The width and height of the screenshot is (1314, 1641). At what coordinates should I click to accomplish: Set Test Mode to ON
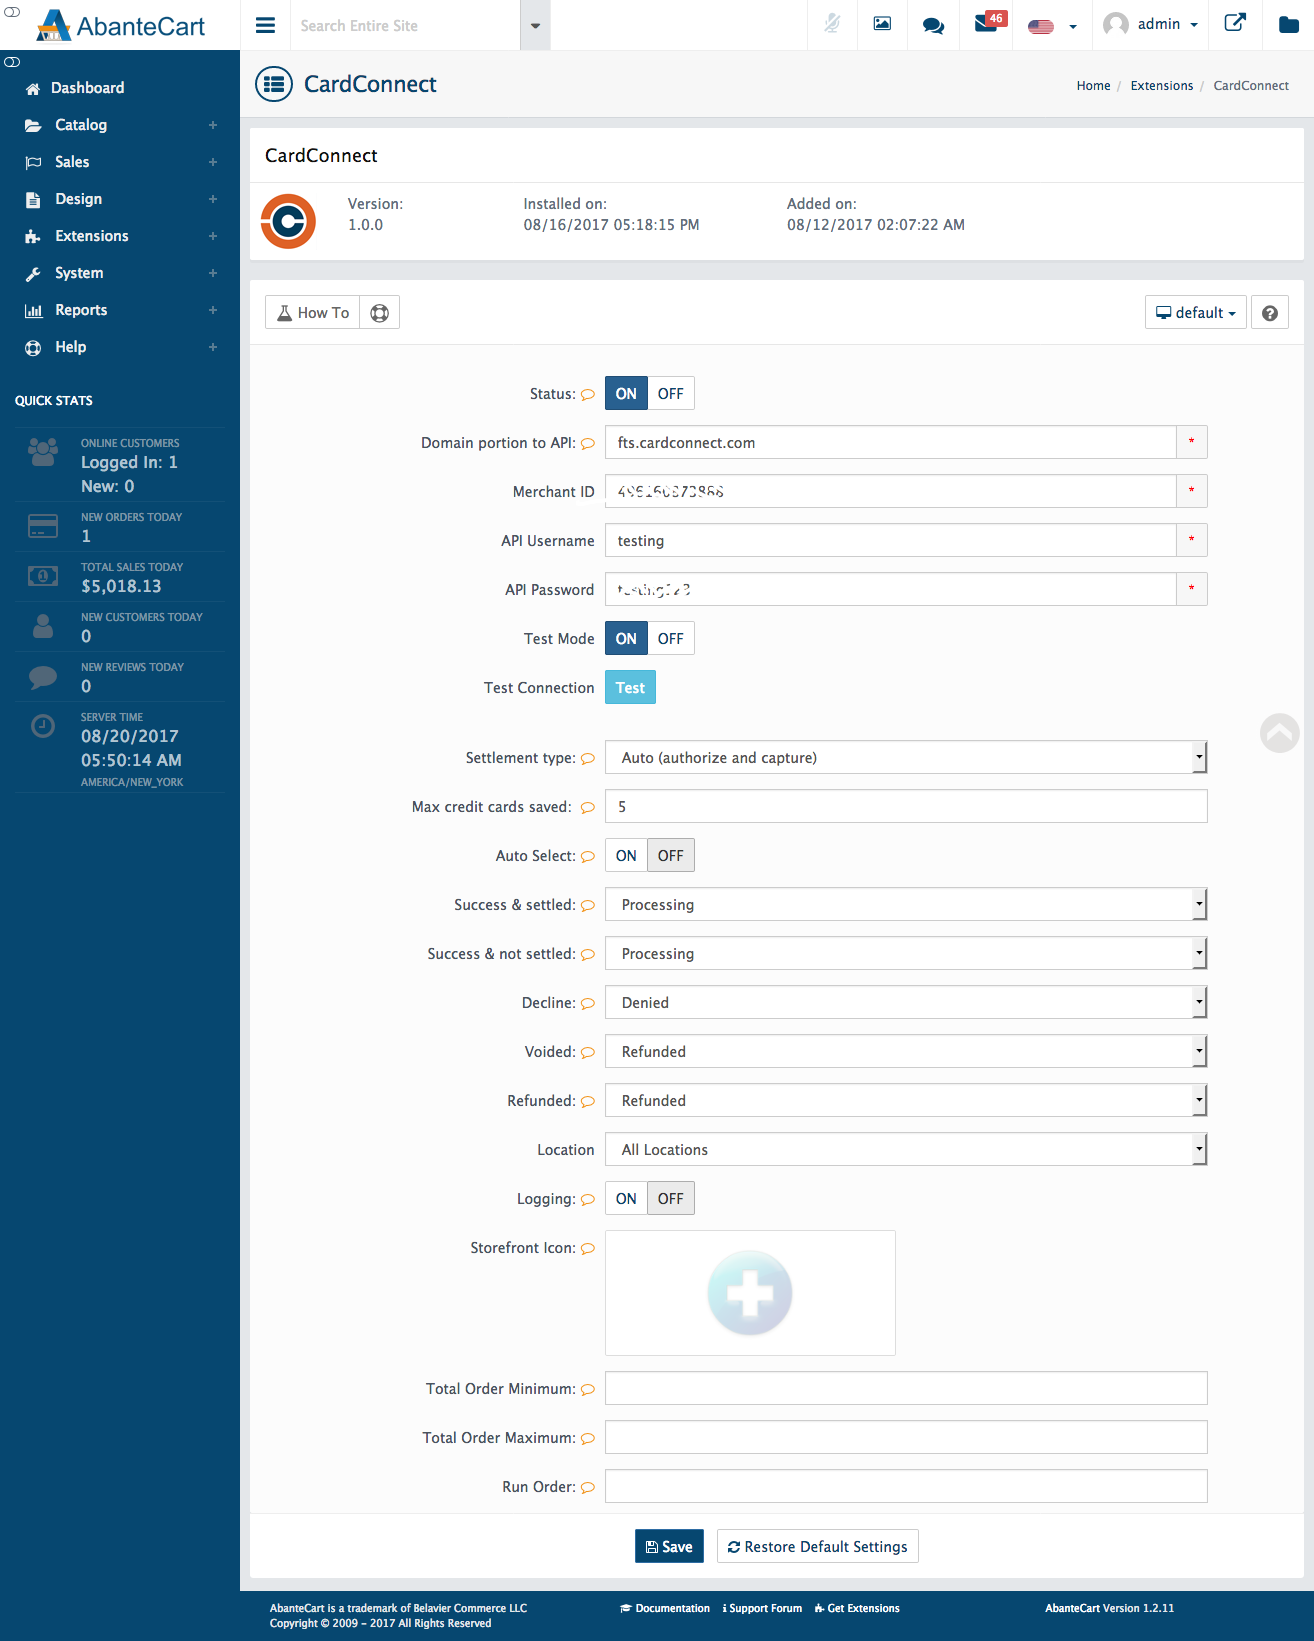coord(626,639)
